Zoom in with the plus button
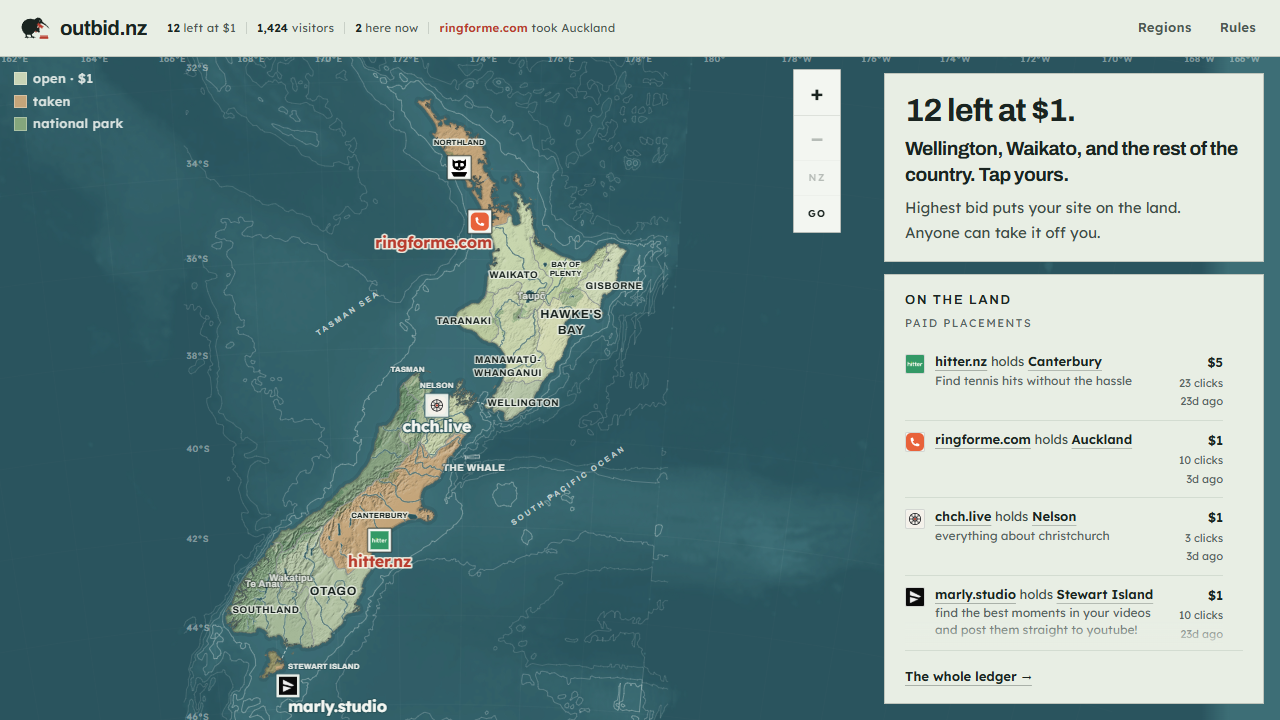Viewport: 1280px width, 720px height. [817, 95]
